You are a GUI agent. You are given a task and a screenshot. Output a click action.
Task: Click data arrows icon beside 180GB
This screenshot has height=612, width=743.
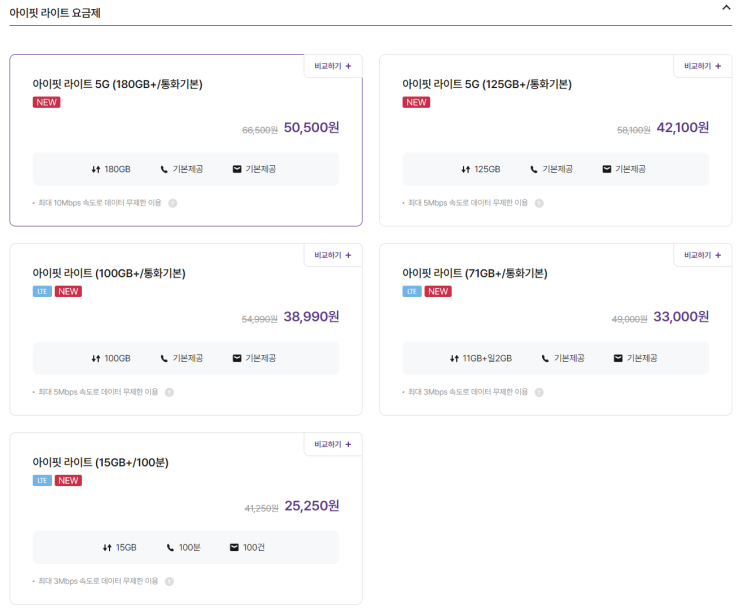click(x=96, y=169)
